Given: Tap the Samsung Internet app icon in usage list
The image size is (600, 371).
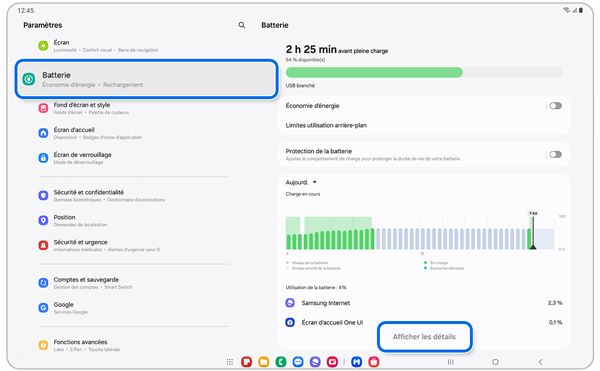Looking at the screenshot, I should click(x=290, y=303).
